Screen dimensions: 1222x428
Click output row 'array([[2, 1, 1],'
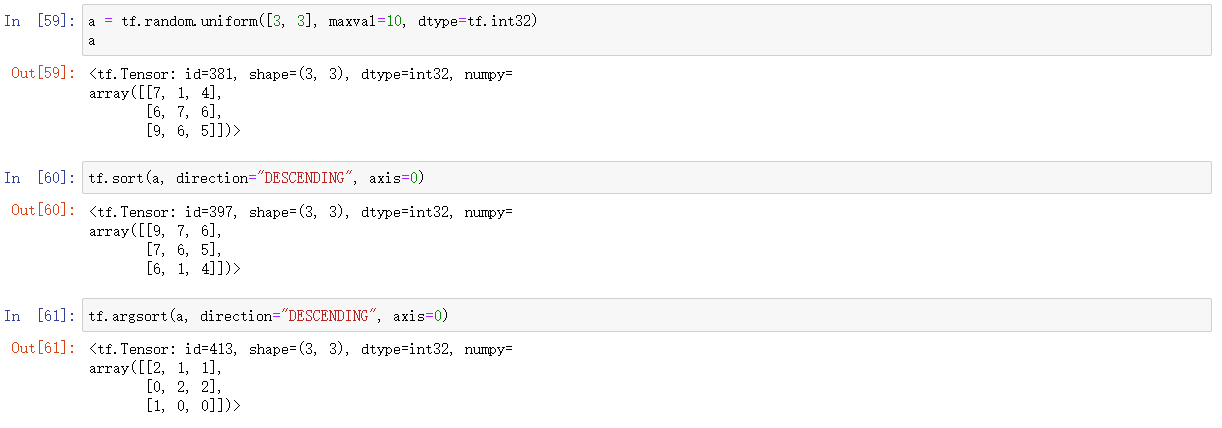pos(155,369)
